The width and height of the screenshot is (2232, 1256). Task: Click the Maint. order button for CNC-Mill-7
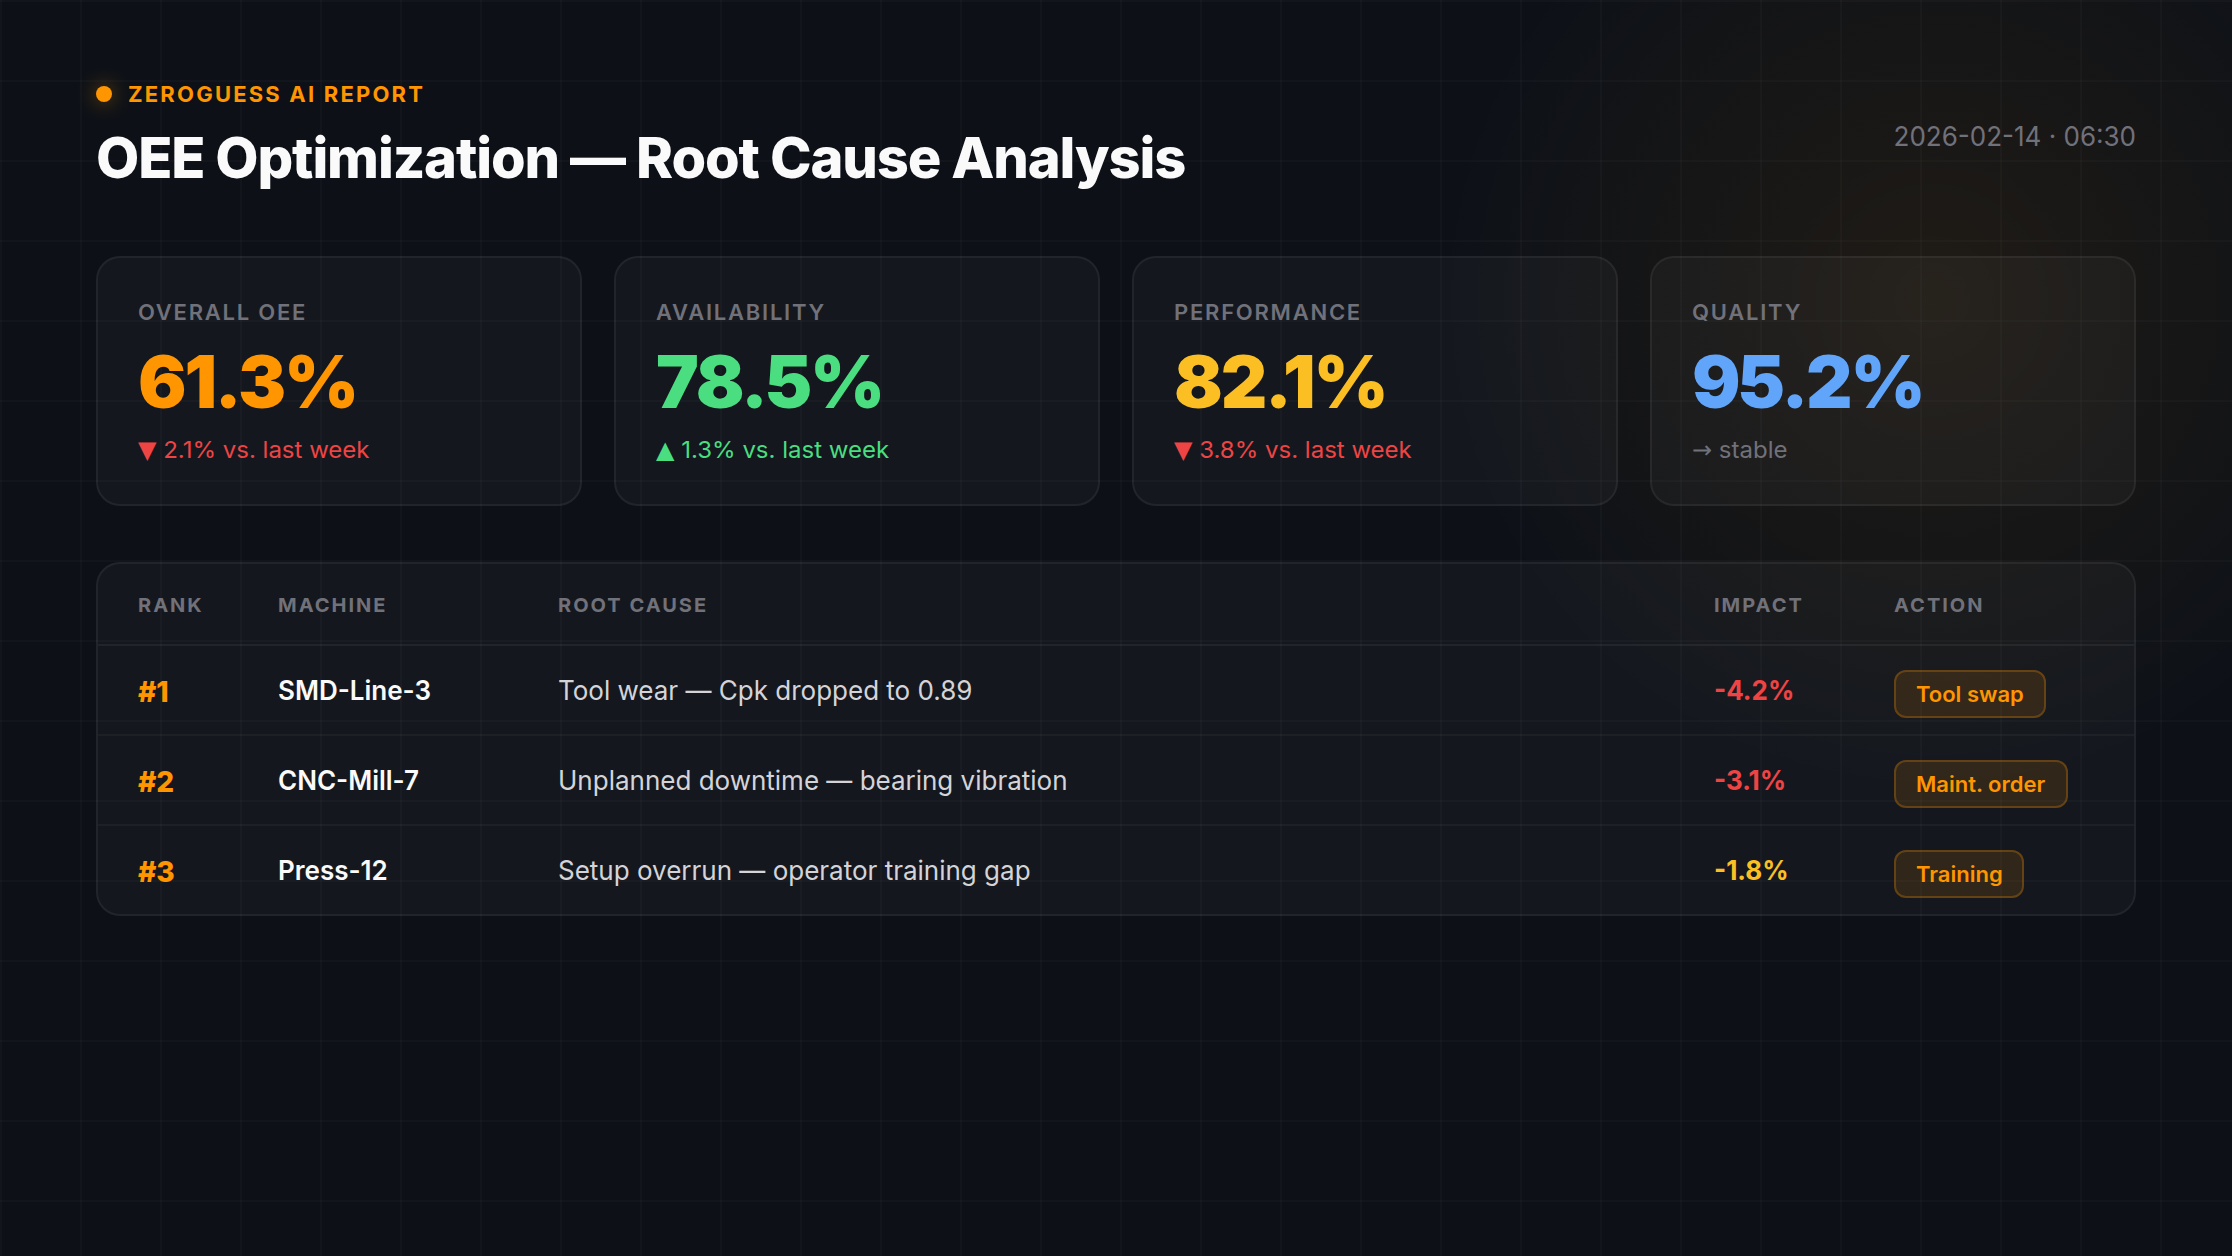1980,784
